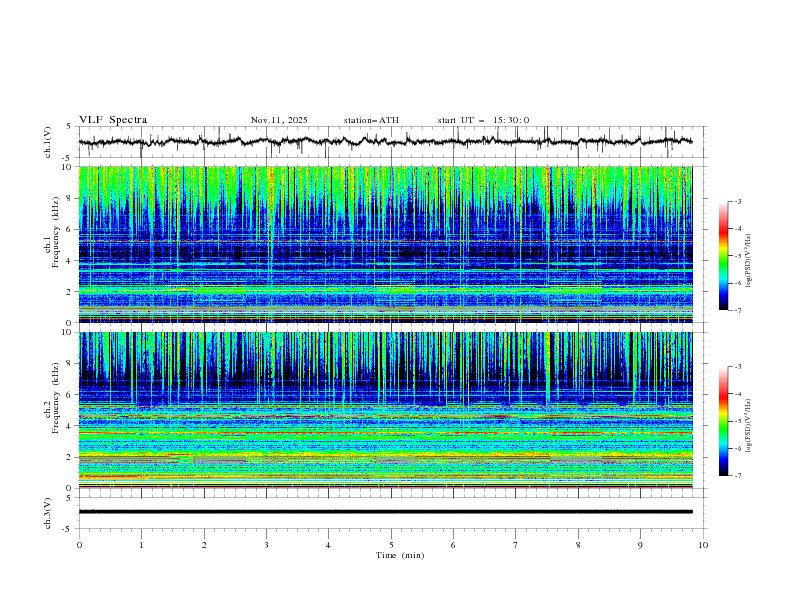Click the "-7" tick of lower color bar
The image size is (792, 612).
pos(738,475)
